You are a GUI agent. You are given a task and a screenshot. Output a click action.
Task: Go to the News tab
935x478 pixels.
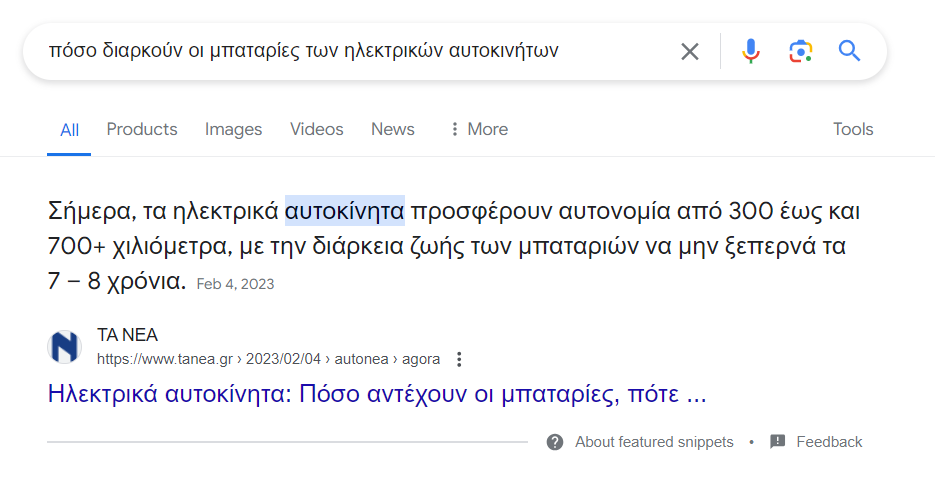coord(392,129)
